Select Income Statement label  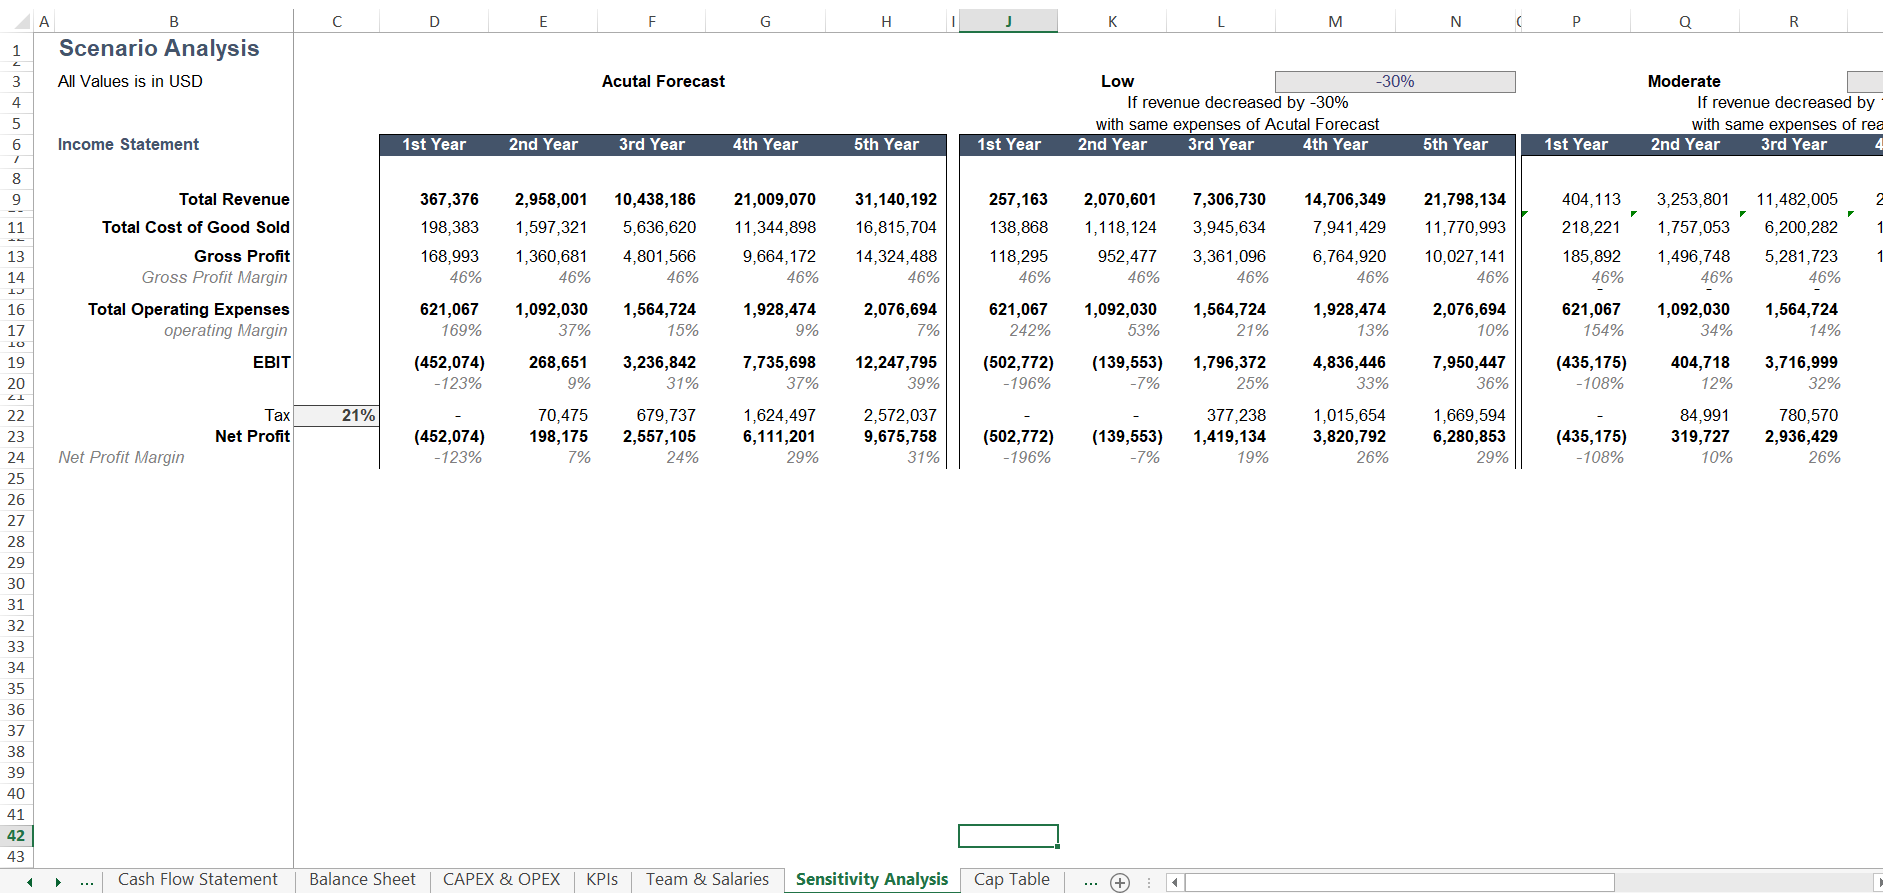tap(128, 144)
